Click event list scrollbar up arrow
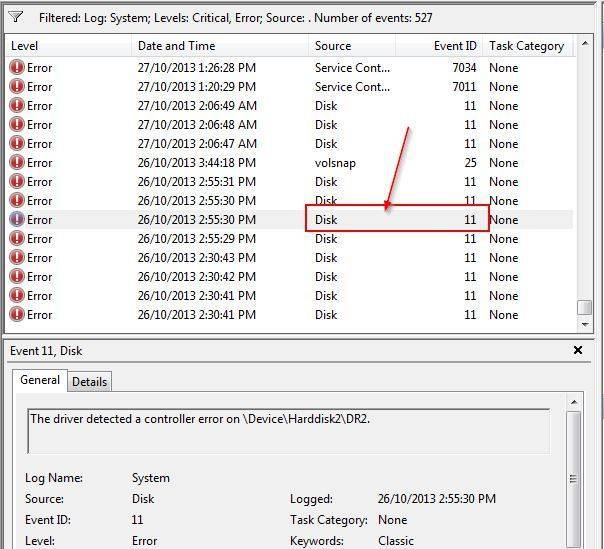604x549 pixels. pyautogui.click(x=585, y=44)
